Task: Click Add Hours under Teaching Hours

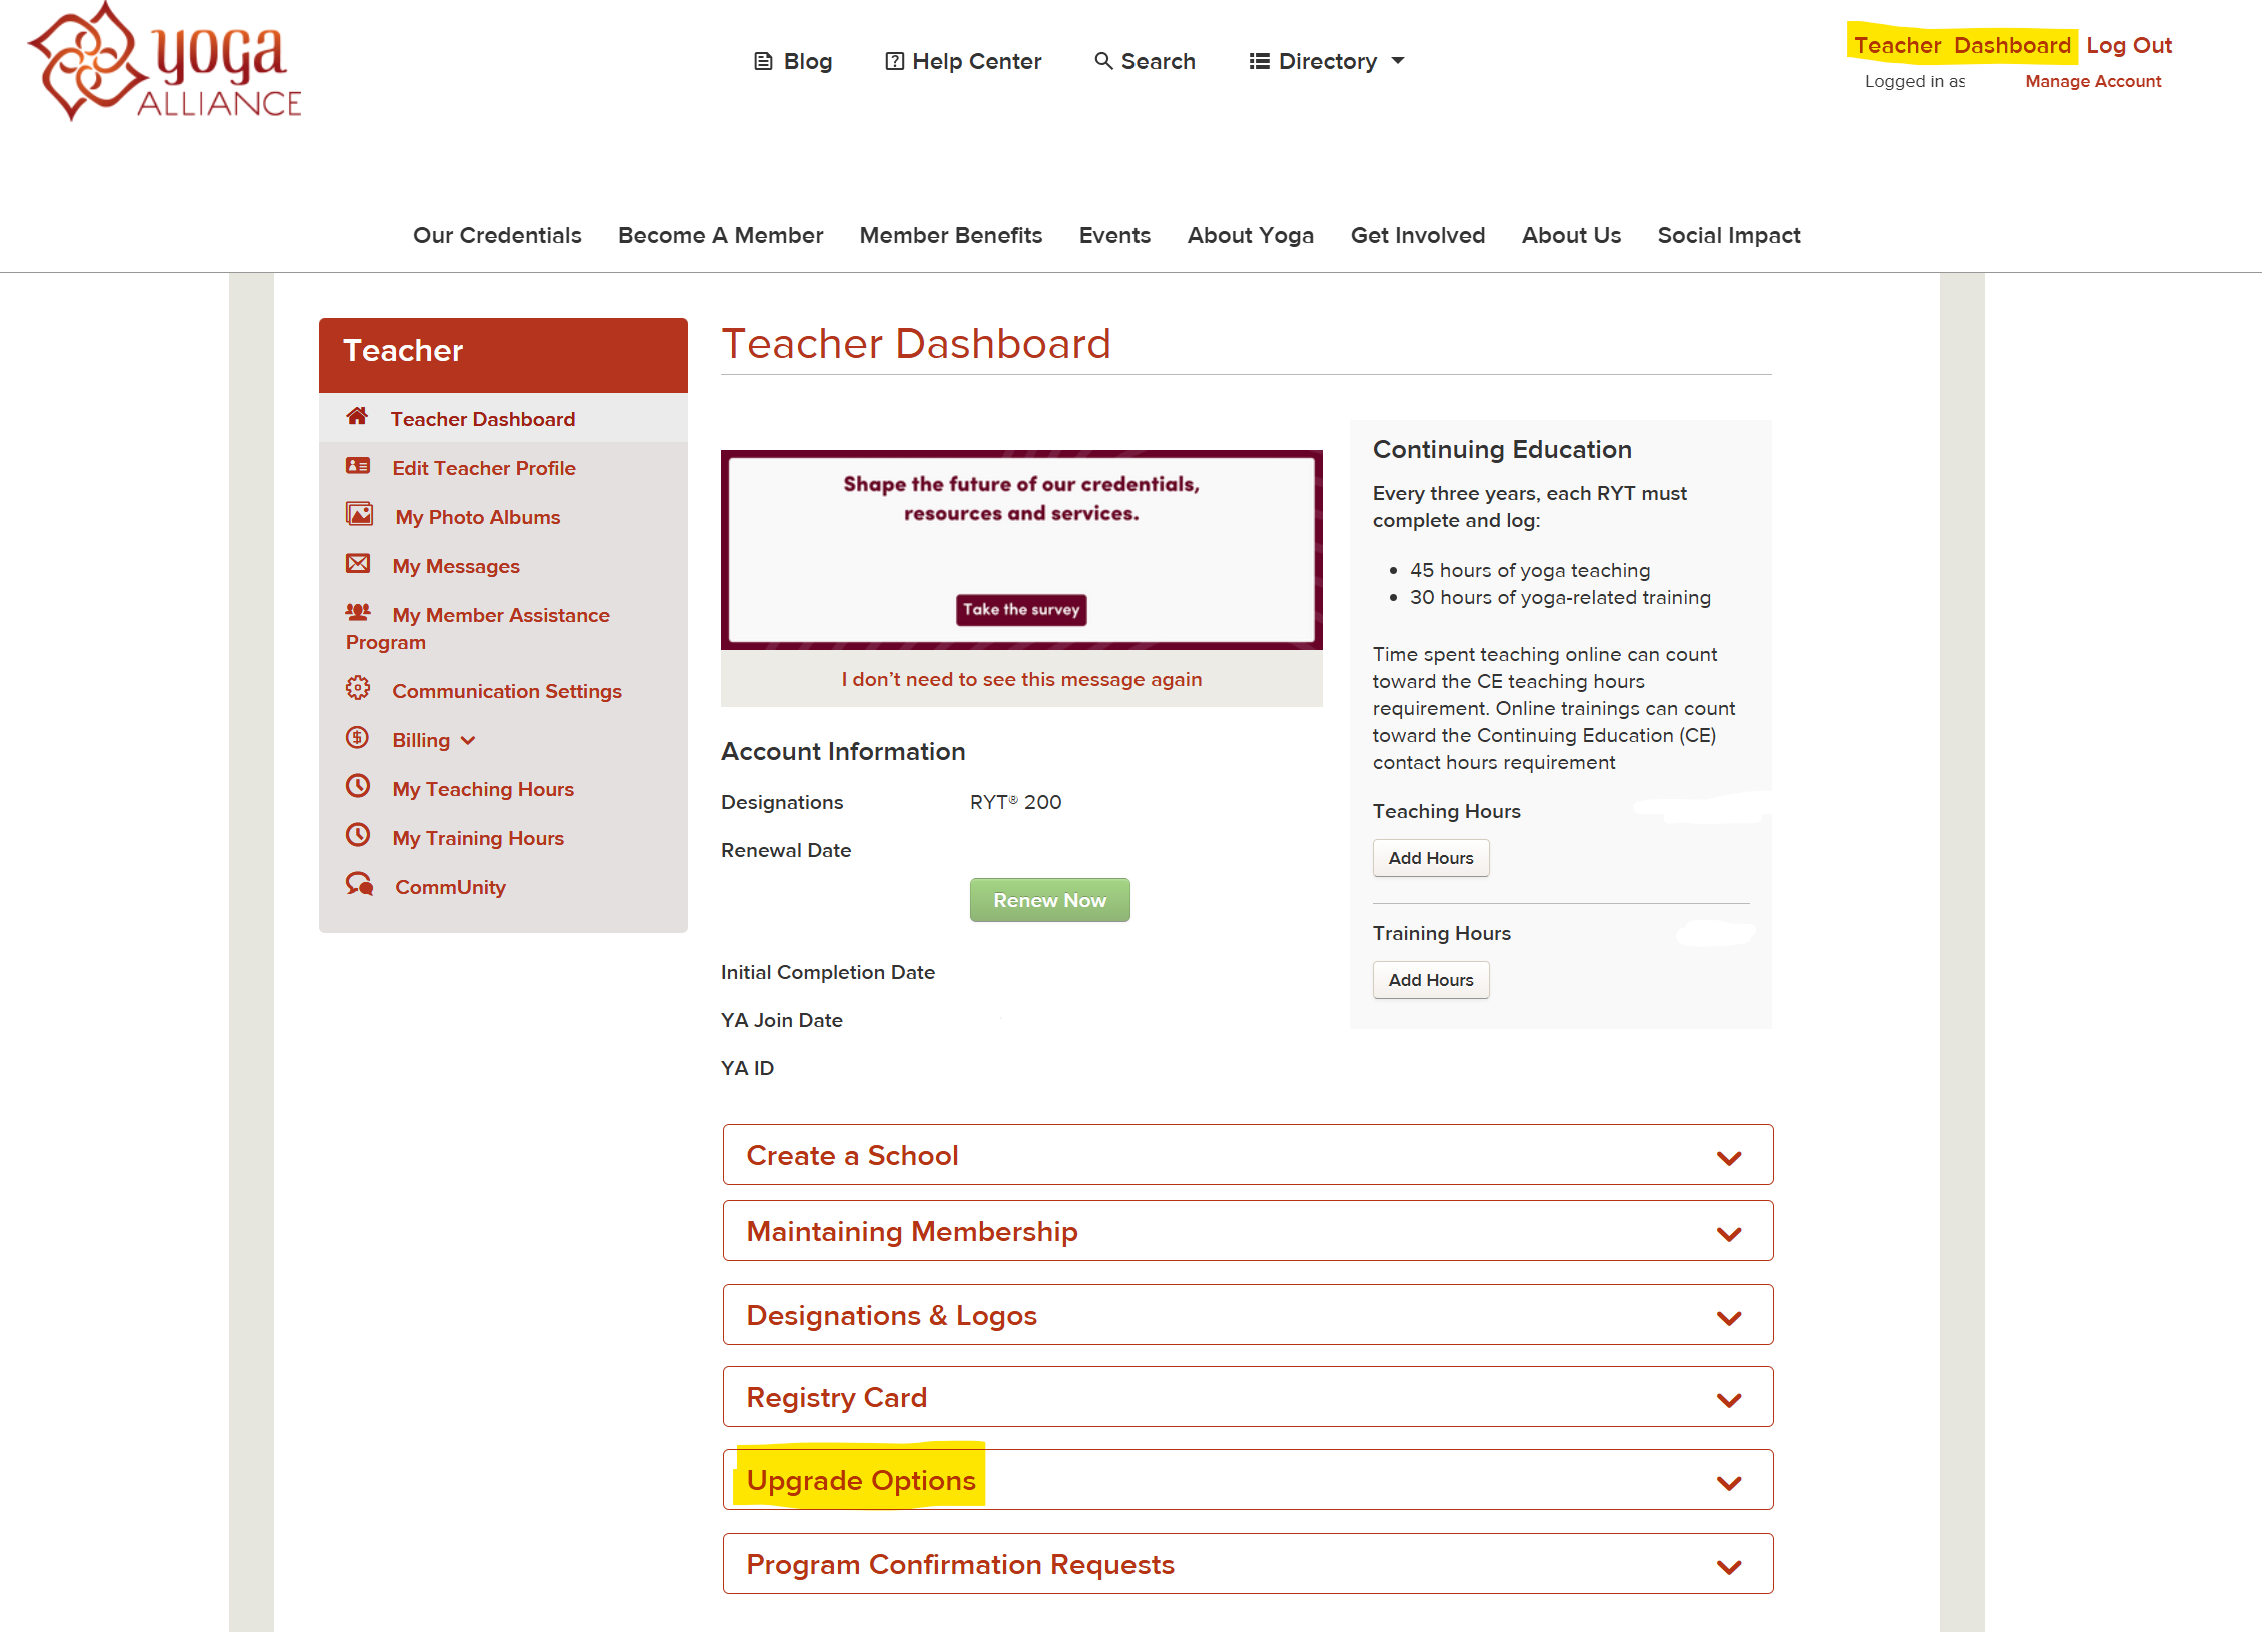Action: click(x=1430, y=858)
